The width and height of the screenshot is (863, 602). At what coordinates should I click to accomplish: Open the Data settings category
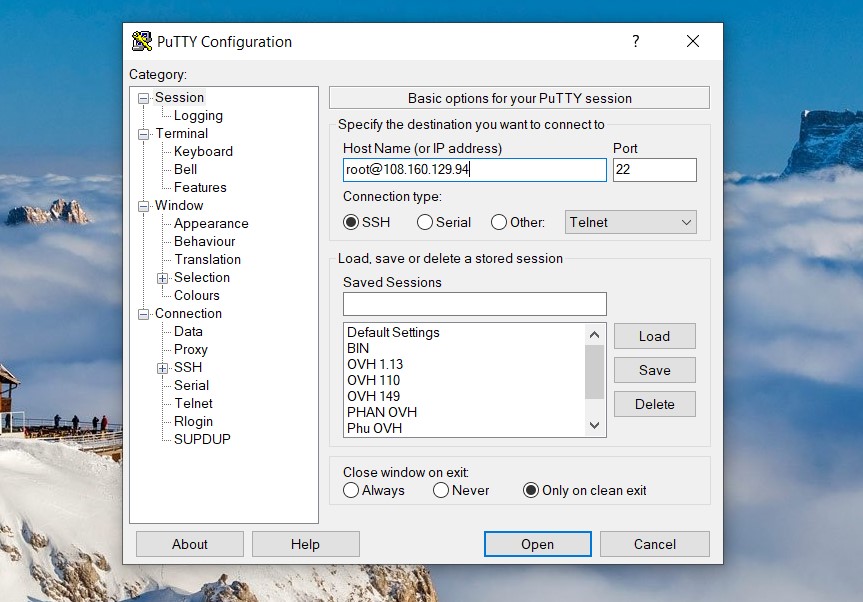point(188,331)
